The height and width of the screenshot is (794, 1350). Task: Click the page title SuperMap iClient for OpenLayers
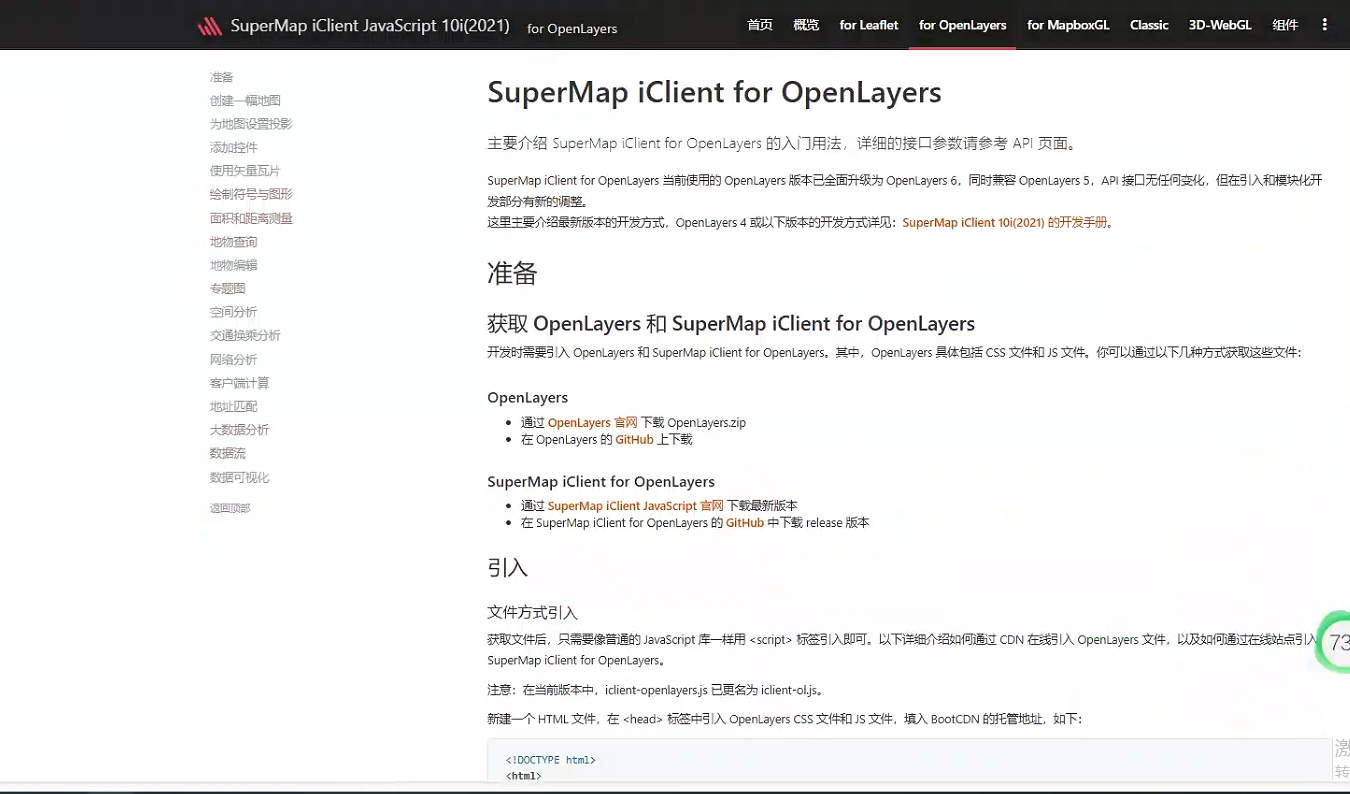714,93
